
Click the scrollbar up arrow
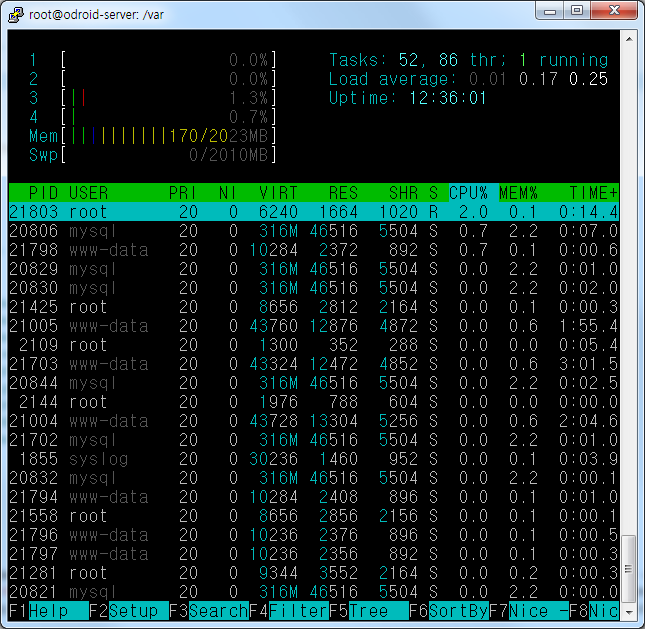pos(628,40)
